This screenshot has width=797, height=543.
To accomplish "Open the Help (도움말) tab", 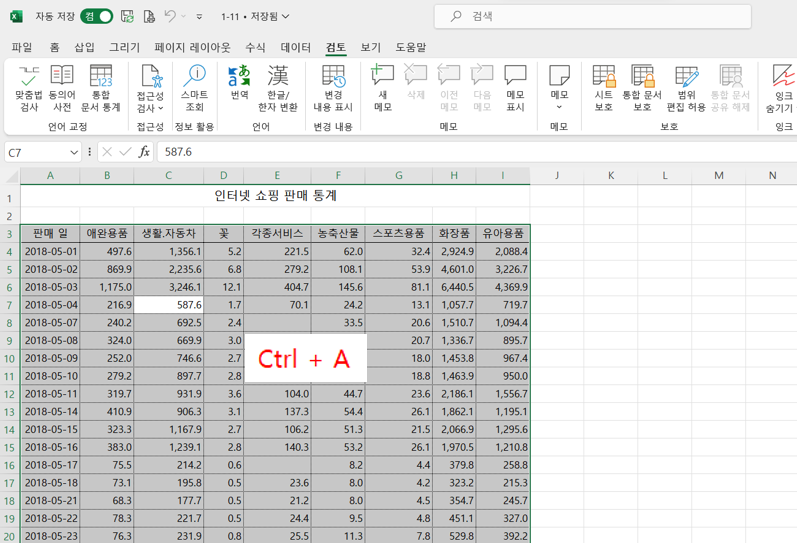I will point(411,47).
